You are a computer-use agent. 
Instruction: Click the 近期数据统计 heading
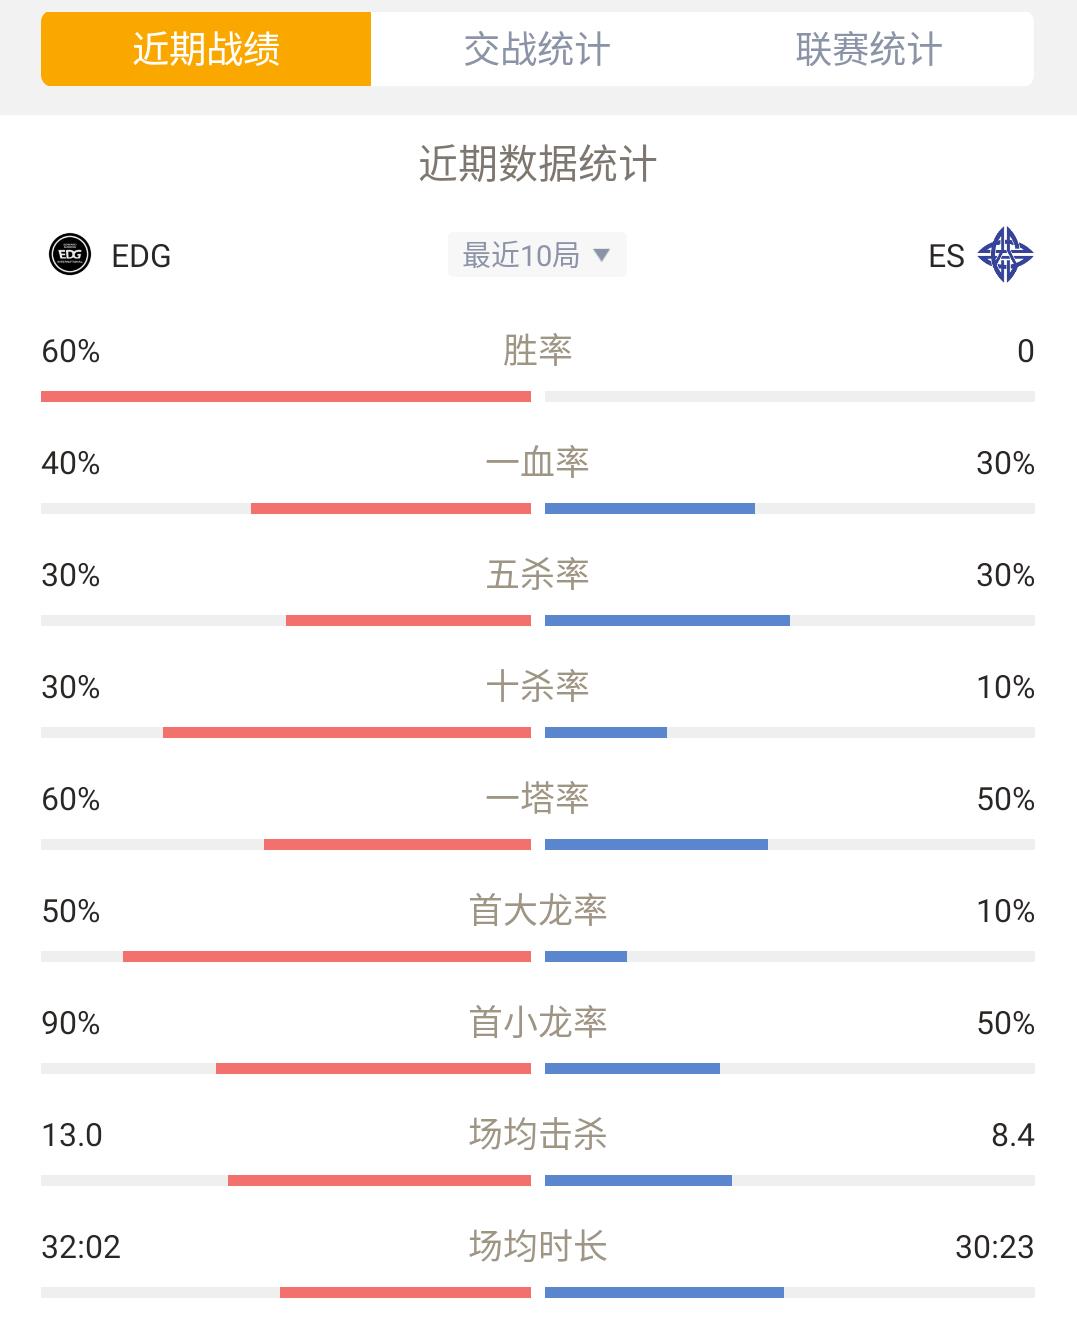click(x=537, y=164)
